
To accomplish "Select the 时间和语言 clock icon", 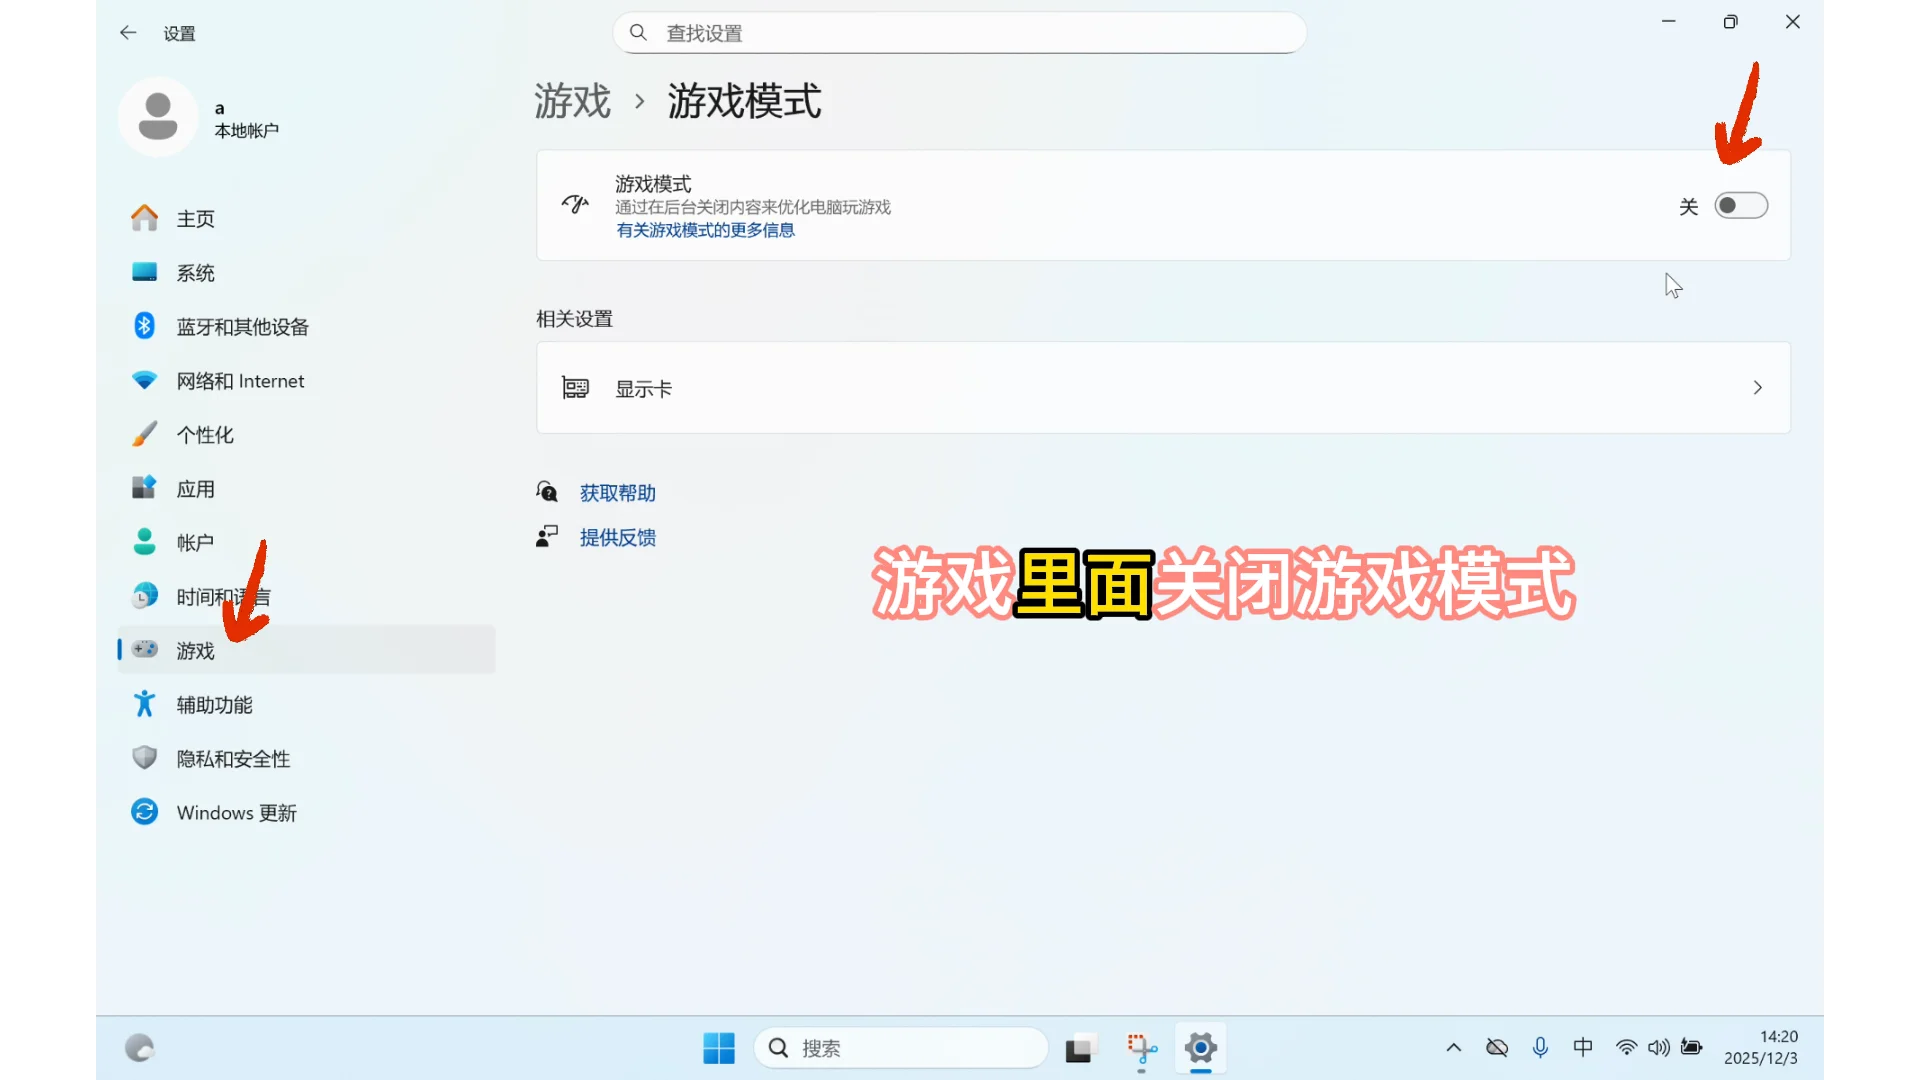I will [144, 595].
